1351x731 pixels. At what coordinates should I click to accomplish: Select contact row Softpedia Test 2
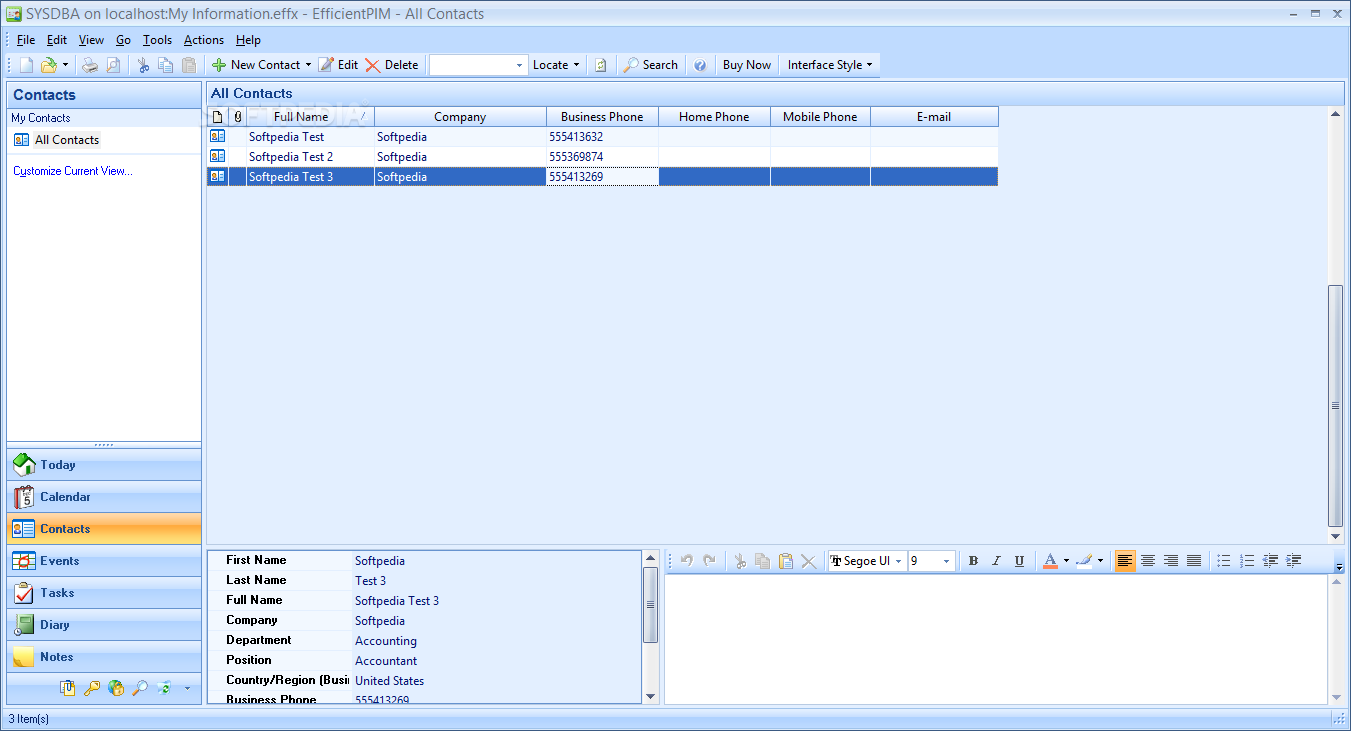point(602,157)
